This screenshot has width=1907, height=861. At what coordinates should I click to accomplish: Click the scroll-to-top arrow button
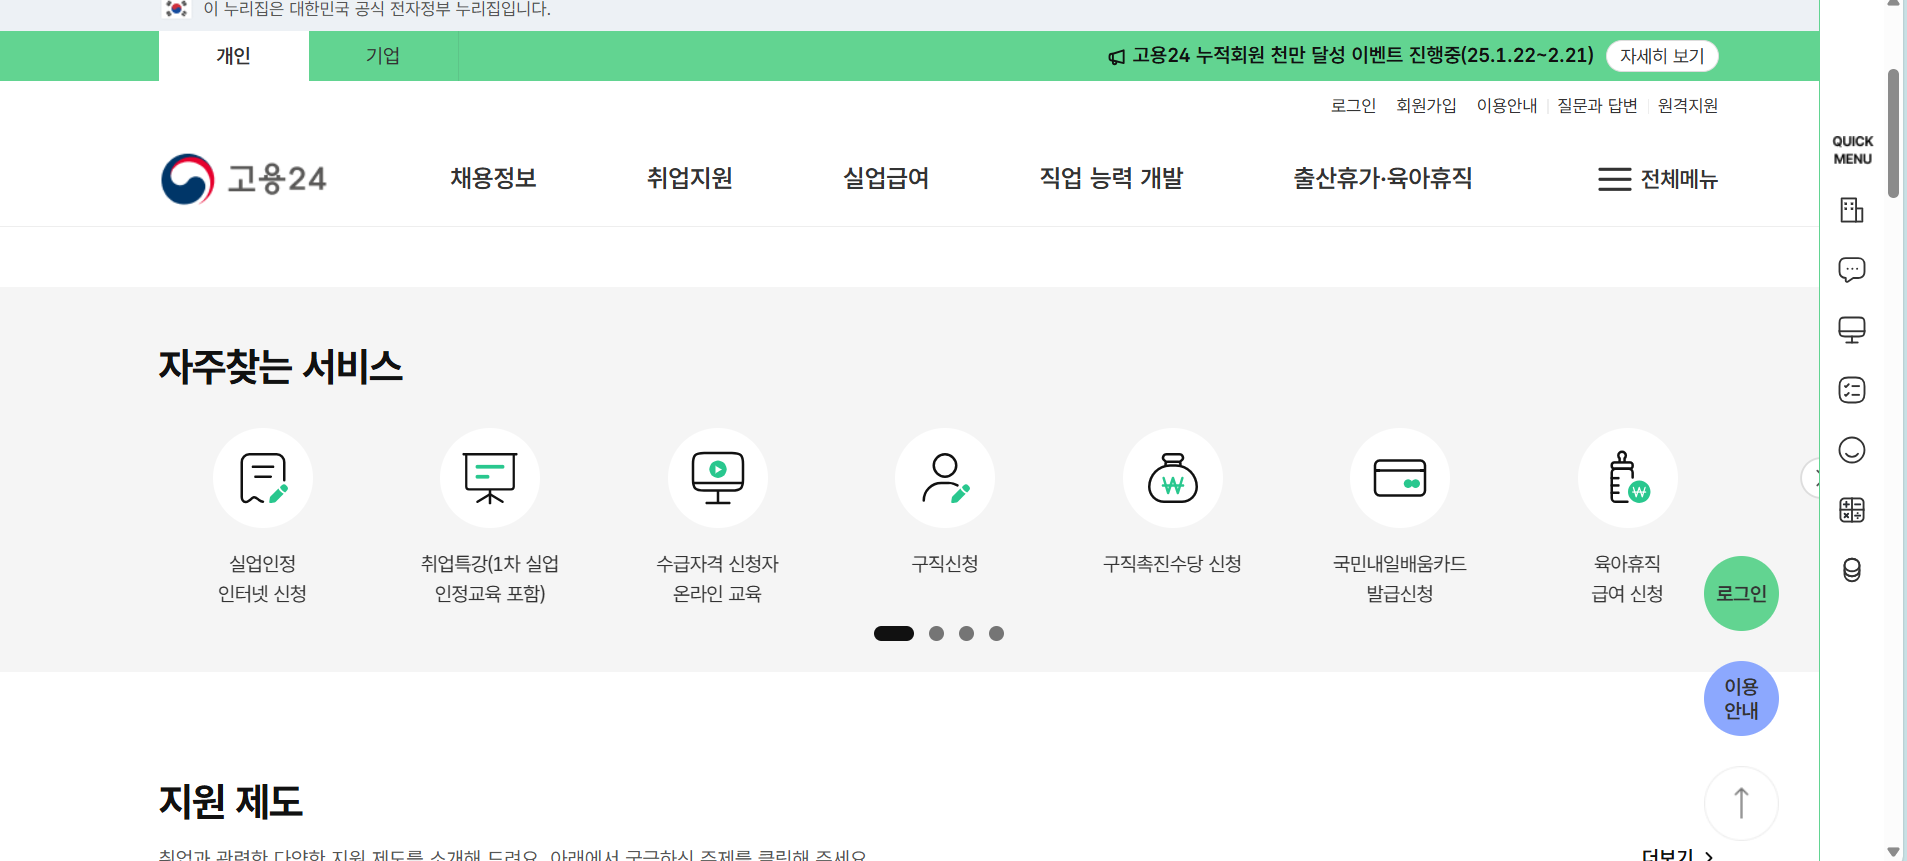(x=1741, y=803)
